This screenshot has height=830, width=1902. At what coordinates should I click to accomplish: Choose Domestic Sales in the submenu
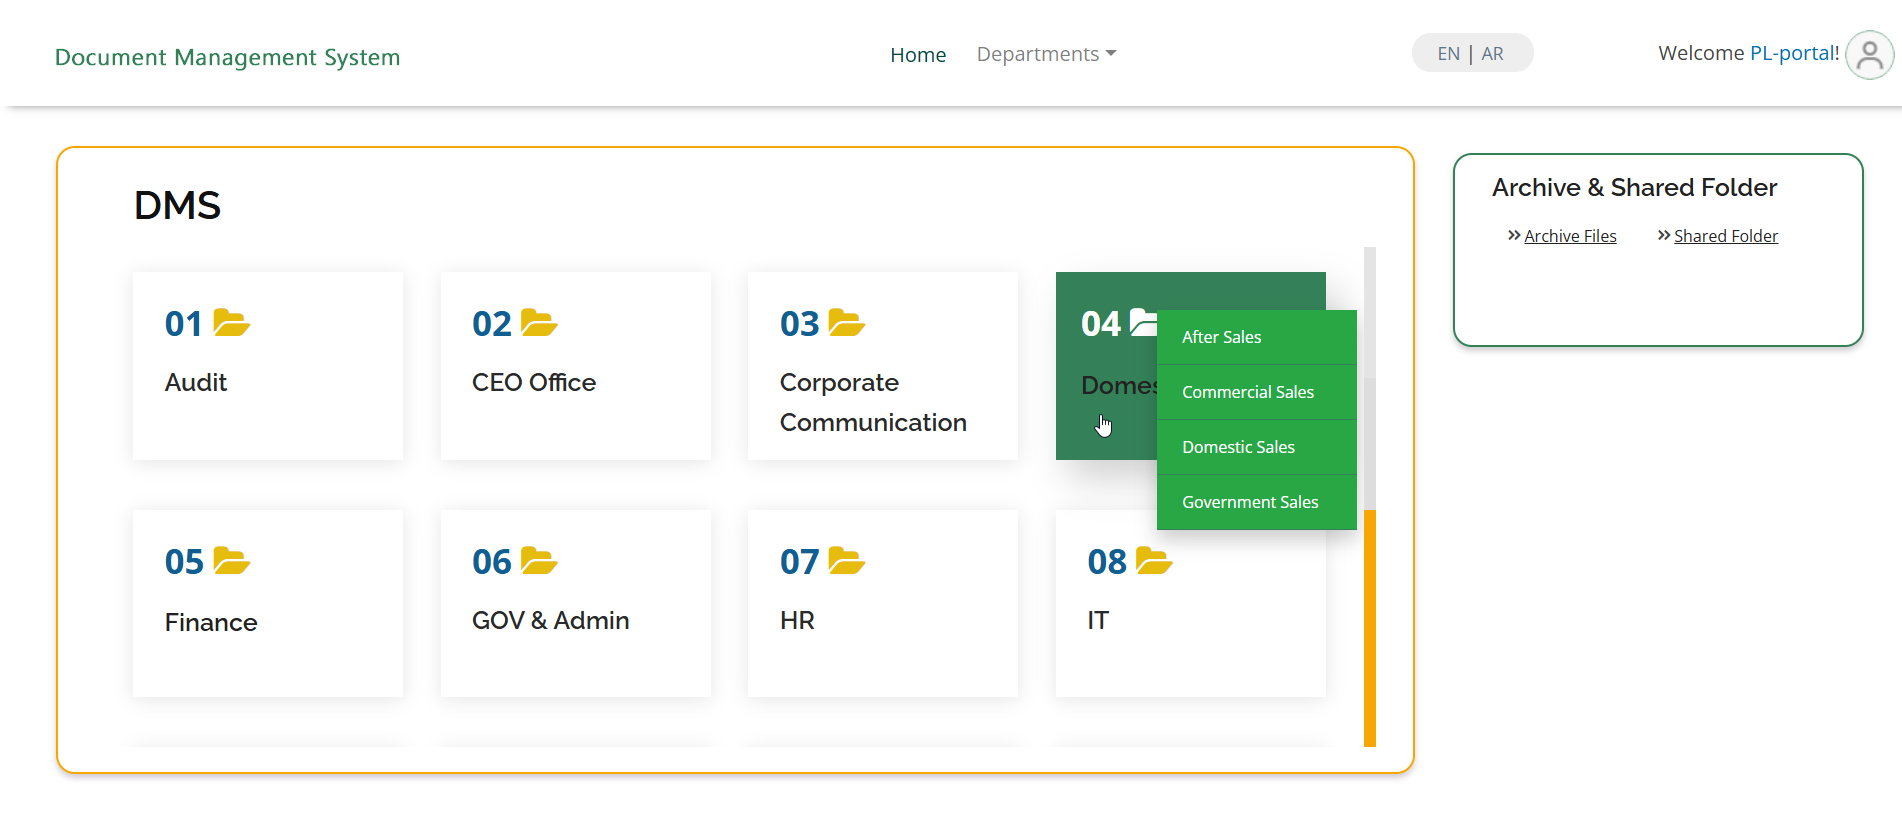[1238, 447]
